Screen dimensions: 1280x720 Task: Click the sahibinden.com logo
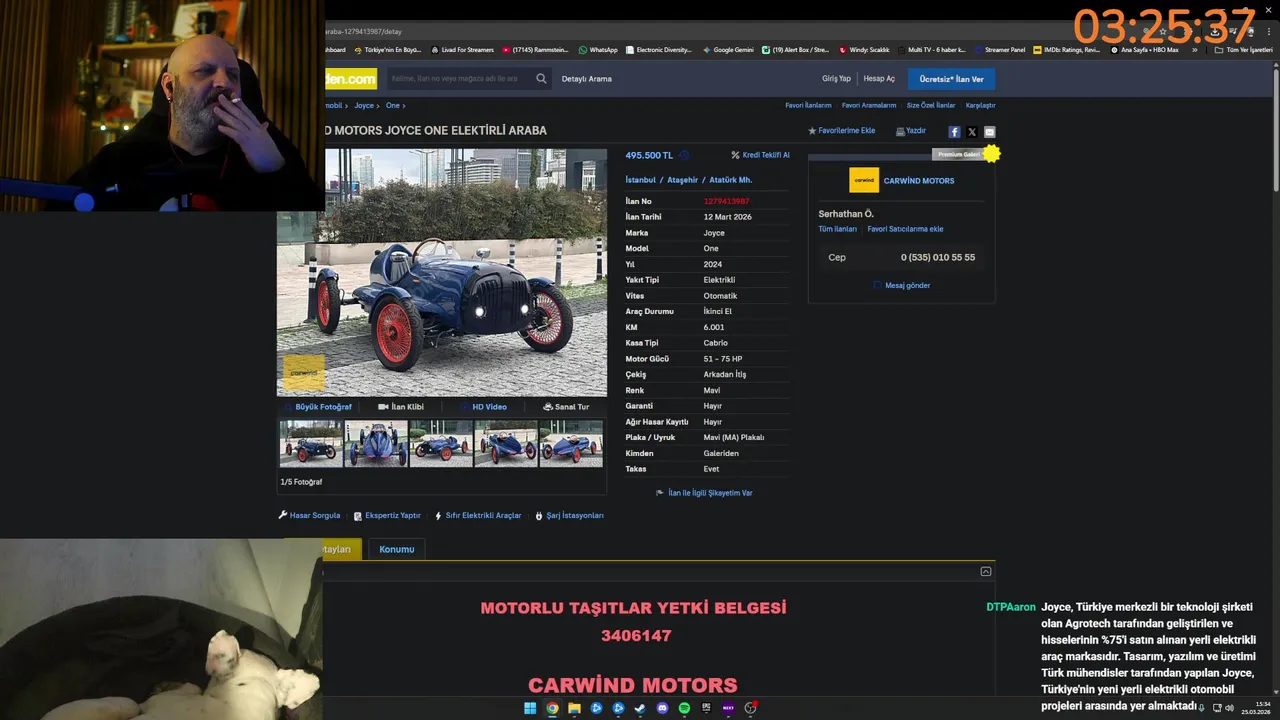click(351, 79)
